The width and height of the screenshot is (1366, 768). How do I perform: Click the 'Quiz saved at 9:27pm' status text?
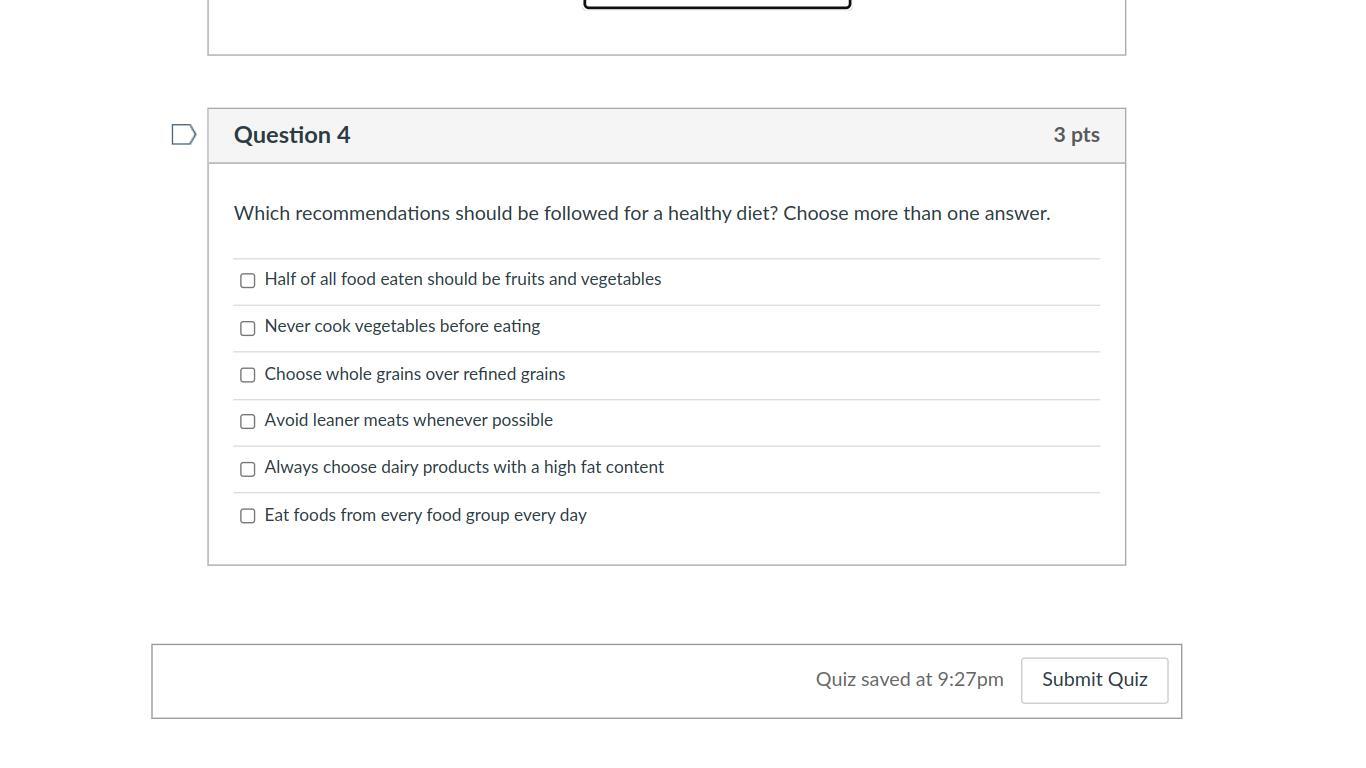point(909,680)
